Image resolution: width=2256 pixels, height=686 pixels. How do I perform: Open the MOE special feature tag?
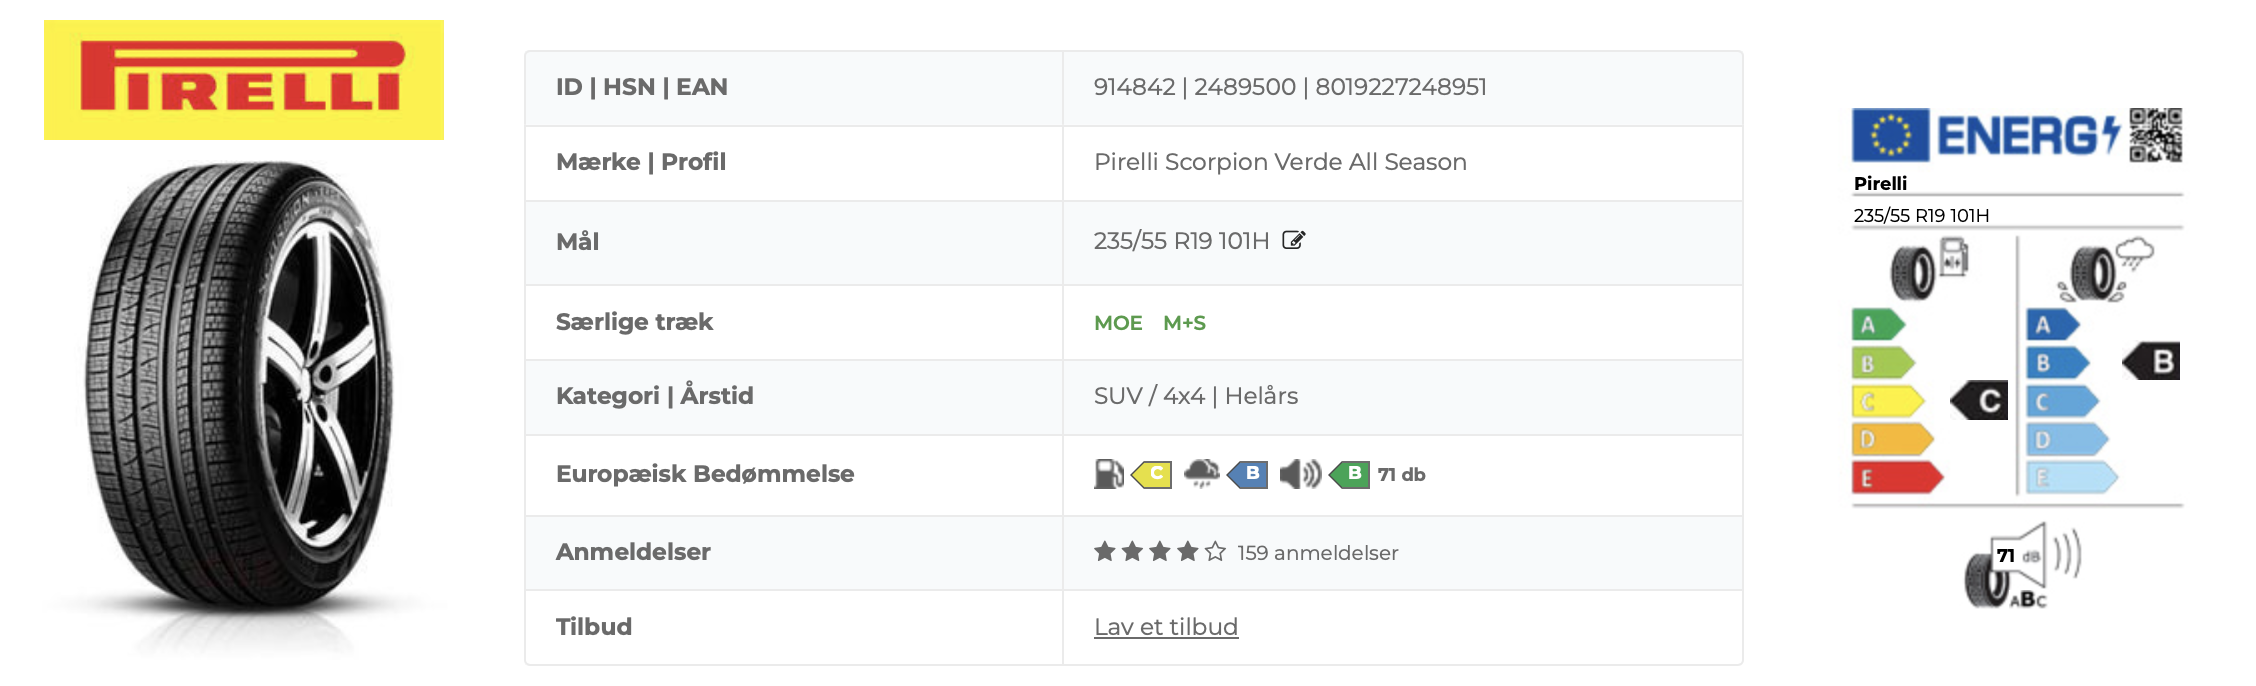(1118, 323)
